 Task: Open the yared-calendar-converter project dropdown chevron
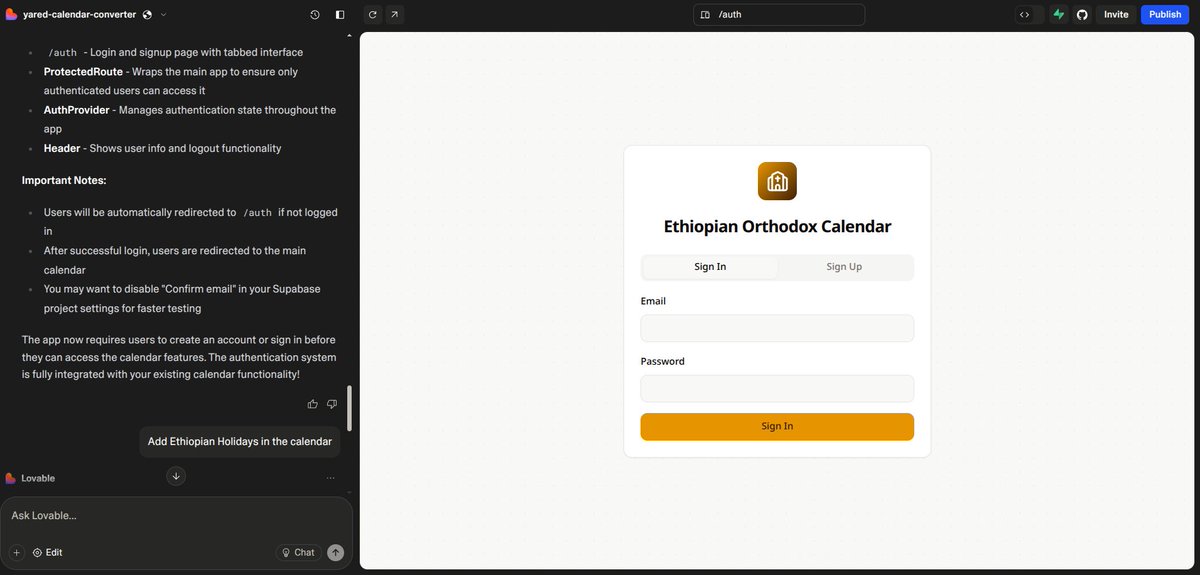pyautogui.click(x=164, y=15)
